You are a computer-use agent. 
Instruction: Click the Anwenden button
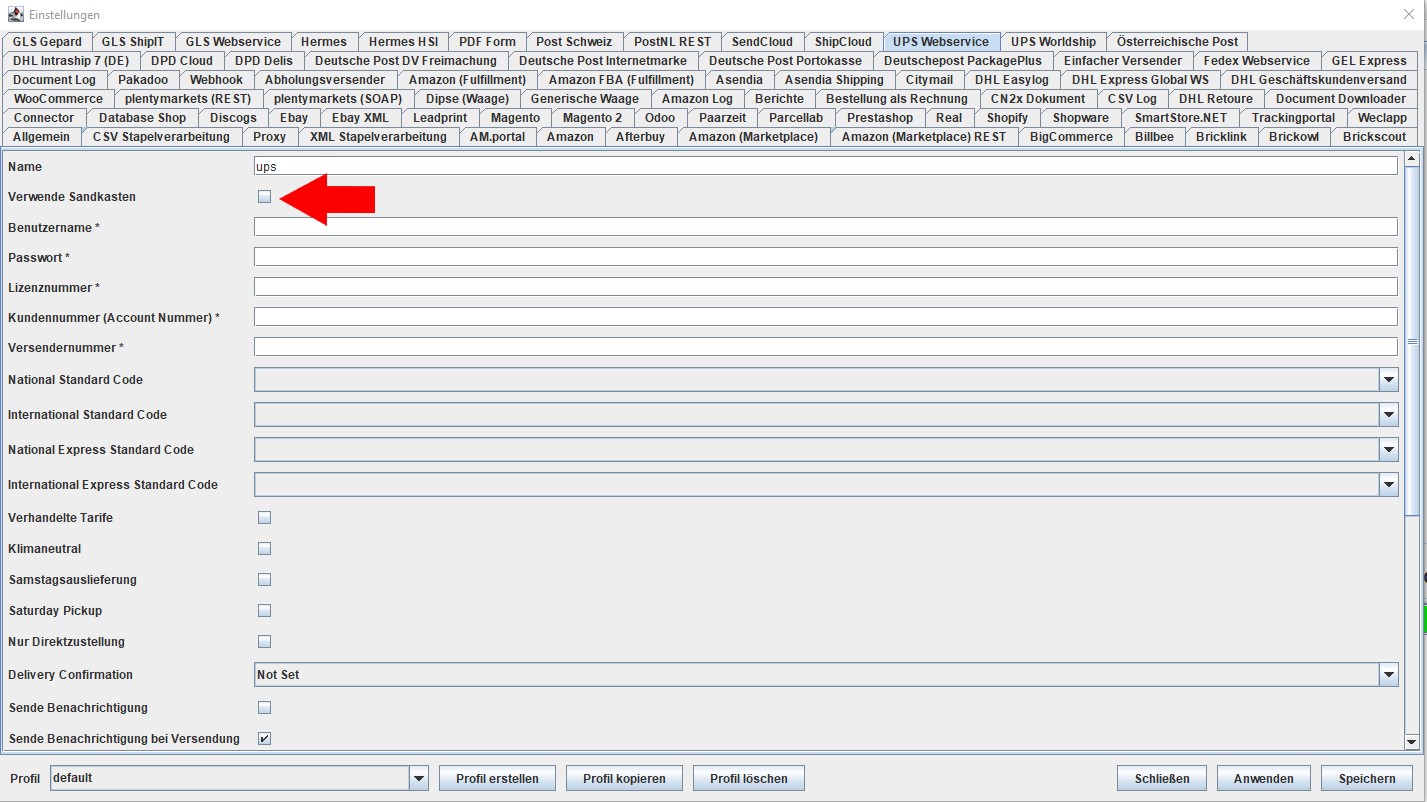[1264, 779]
